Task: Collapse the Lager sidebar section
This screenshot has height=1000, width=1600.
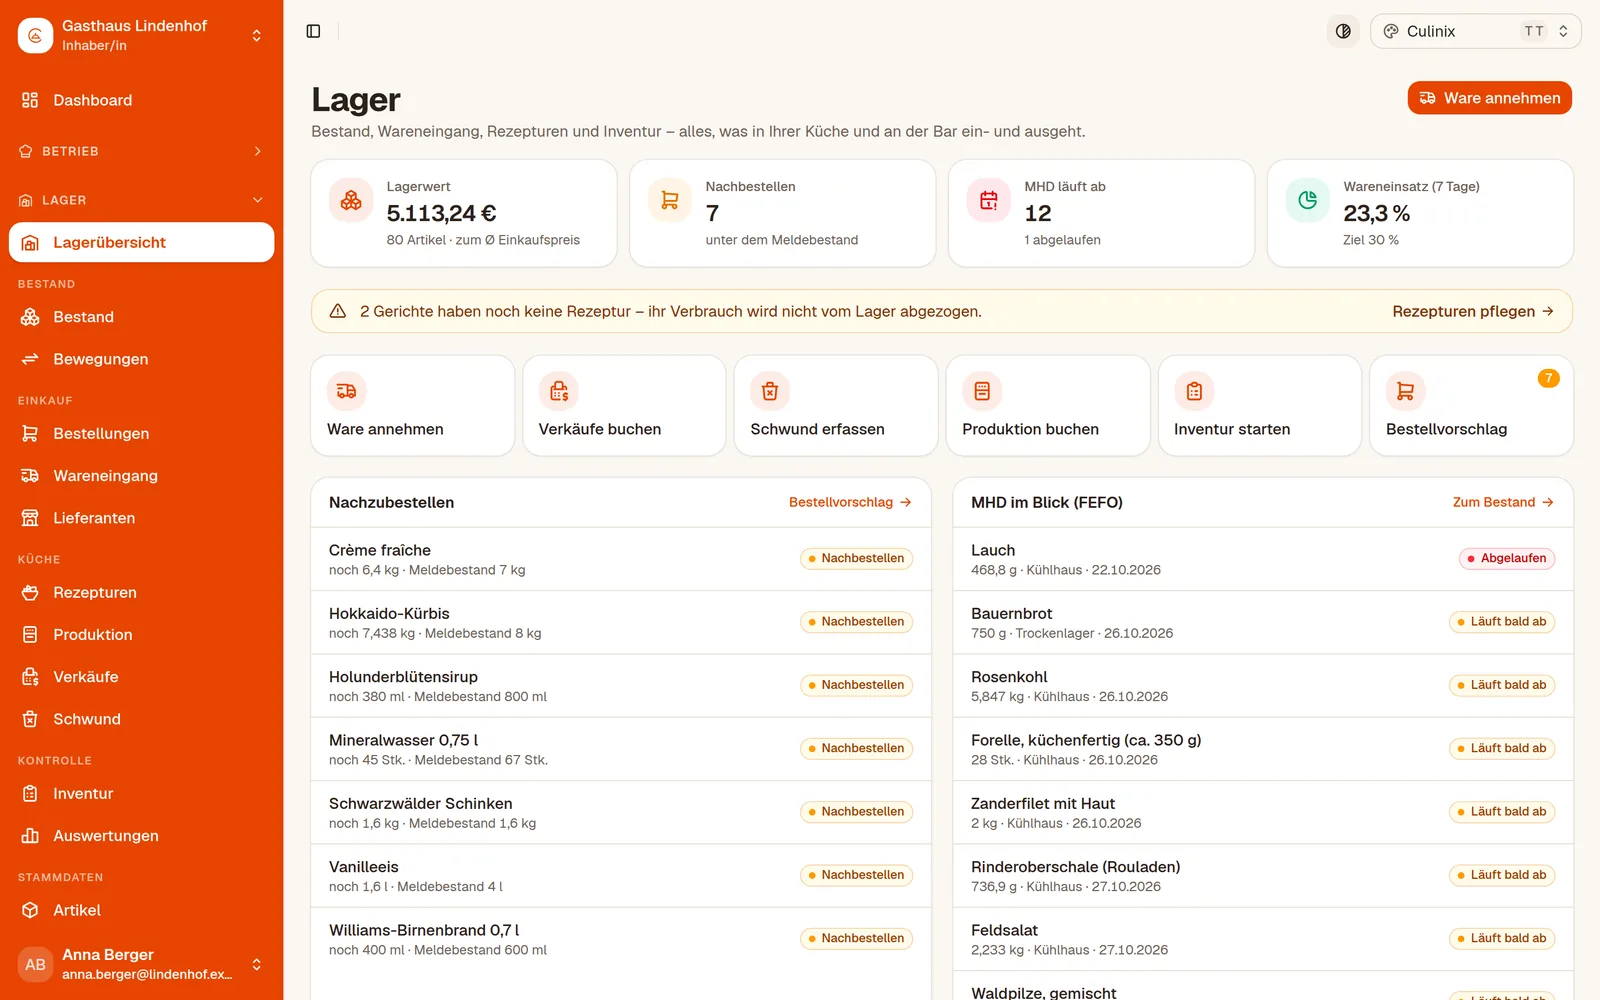Action: pyautogui.click(x=141, y=200)
